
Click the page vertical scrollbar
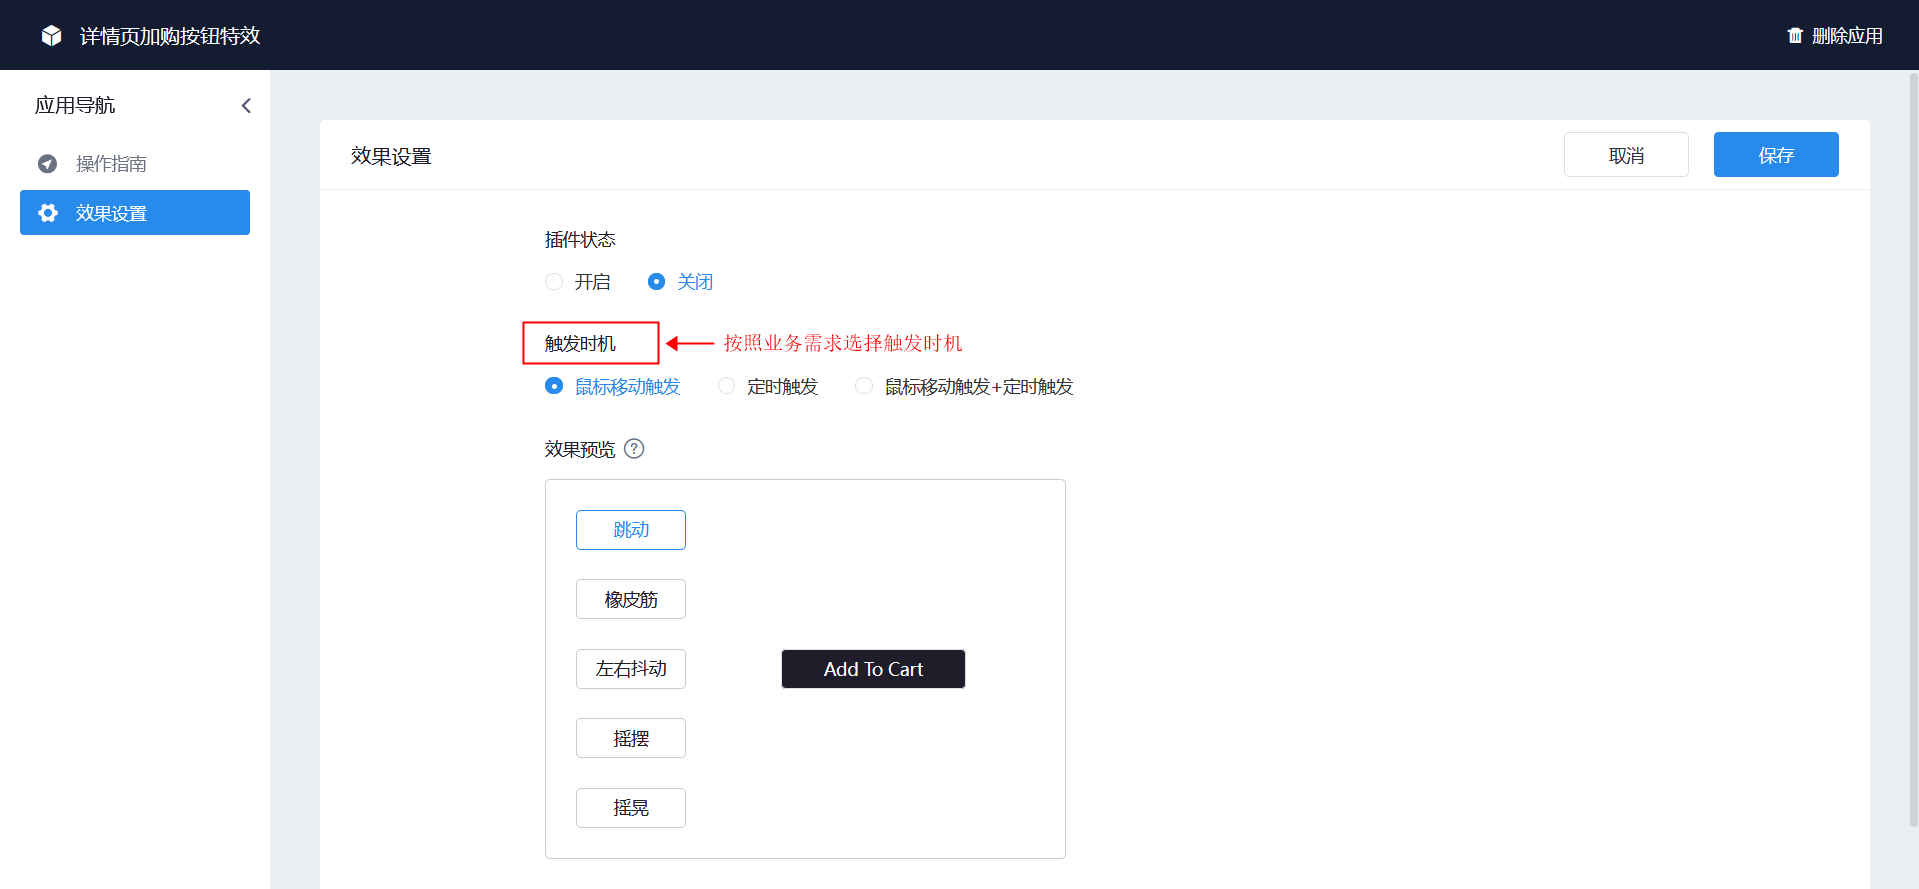1913,450
